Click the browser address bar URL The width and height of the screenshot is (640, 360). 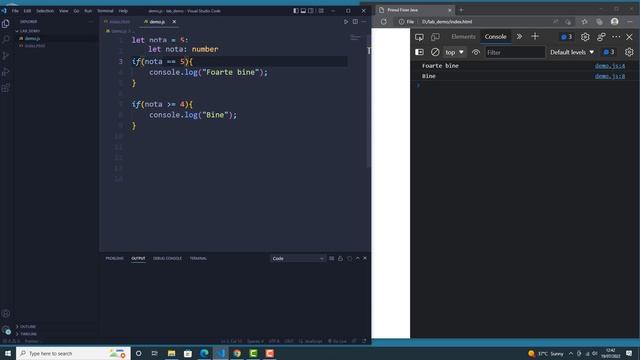447,22
